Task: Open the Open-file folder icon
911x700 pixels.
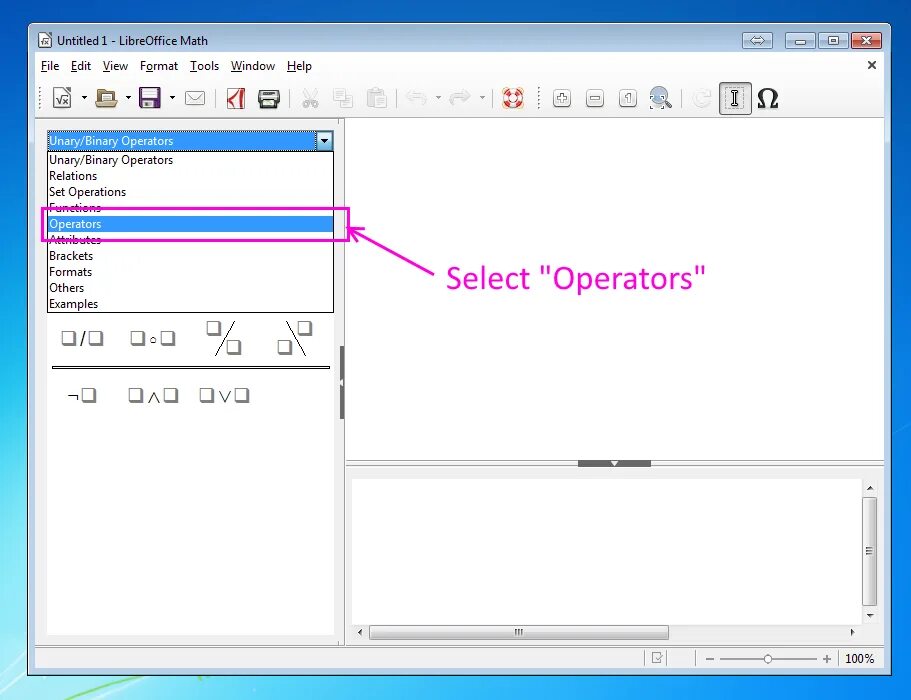Action: coord(106,98)
